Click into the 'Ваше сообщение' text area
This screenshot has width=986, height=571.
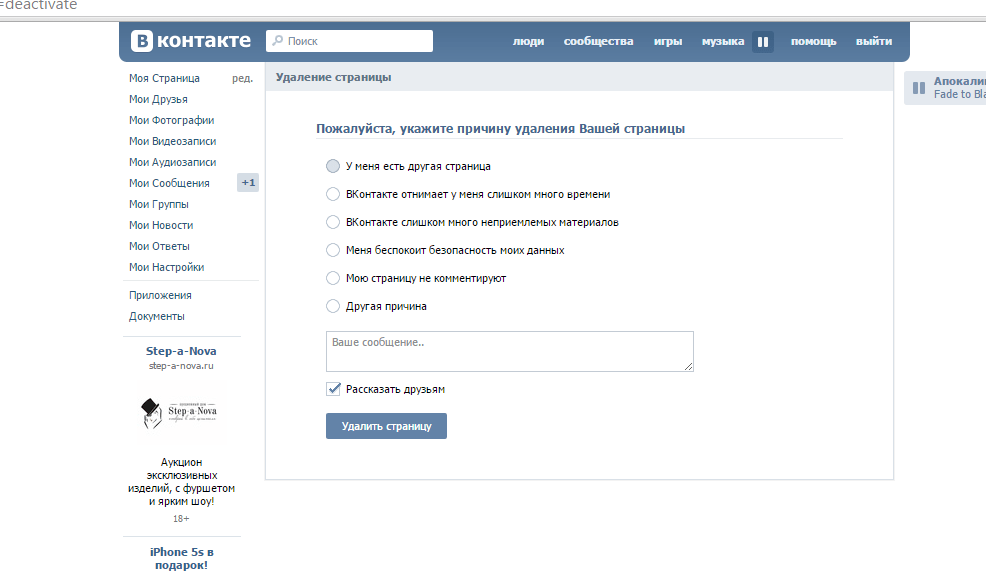tap(509, 352)
